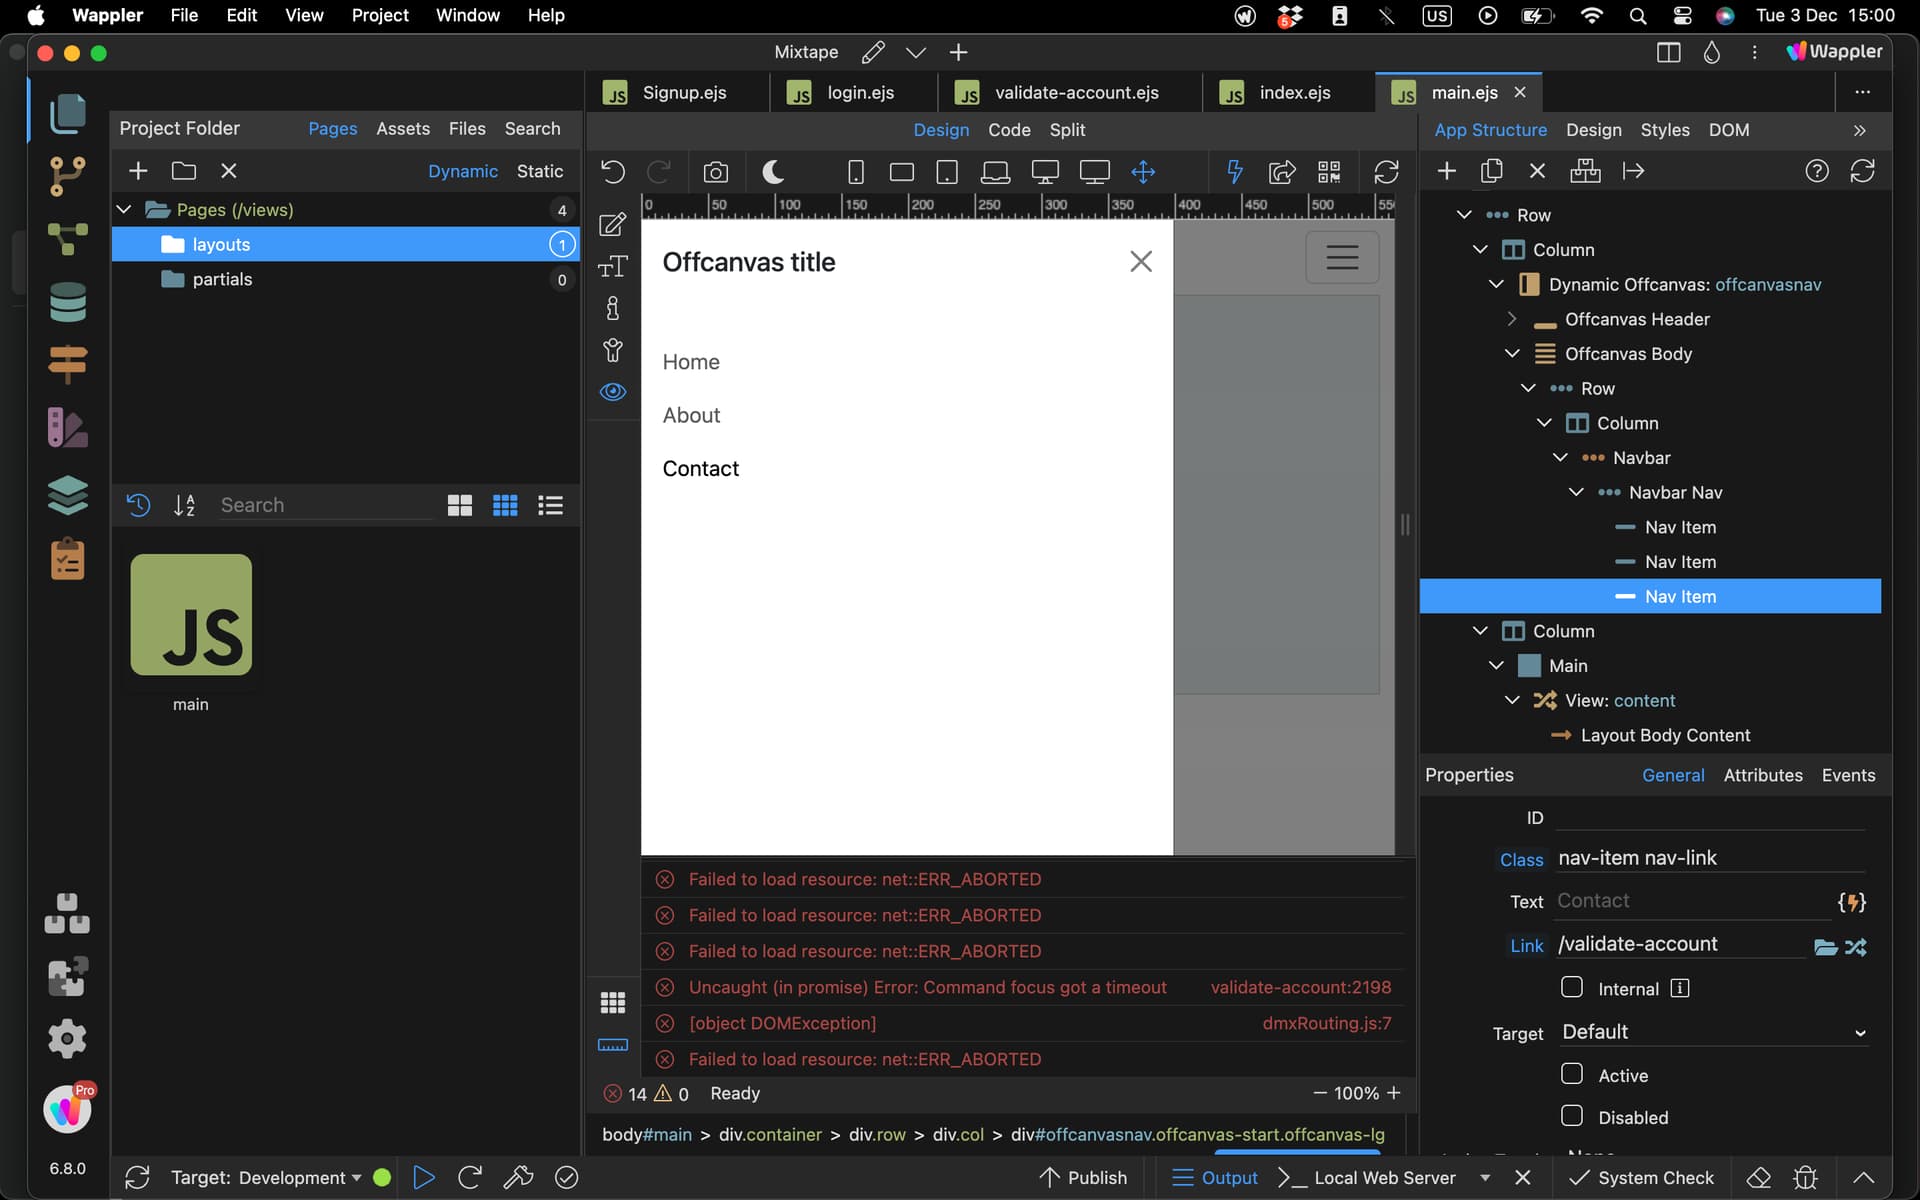Click the About link in offcanvas
The image size is (1920, 1200).
691,415
